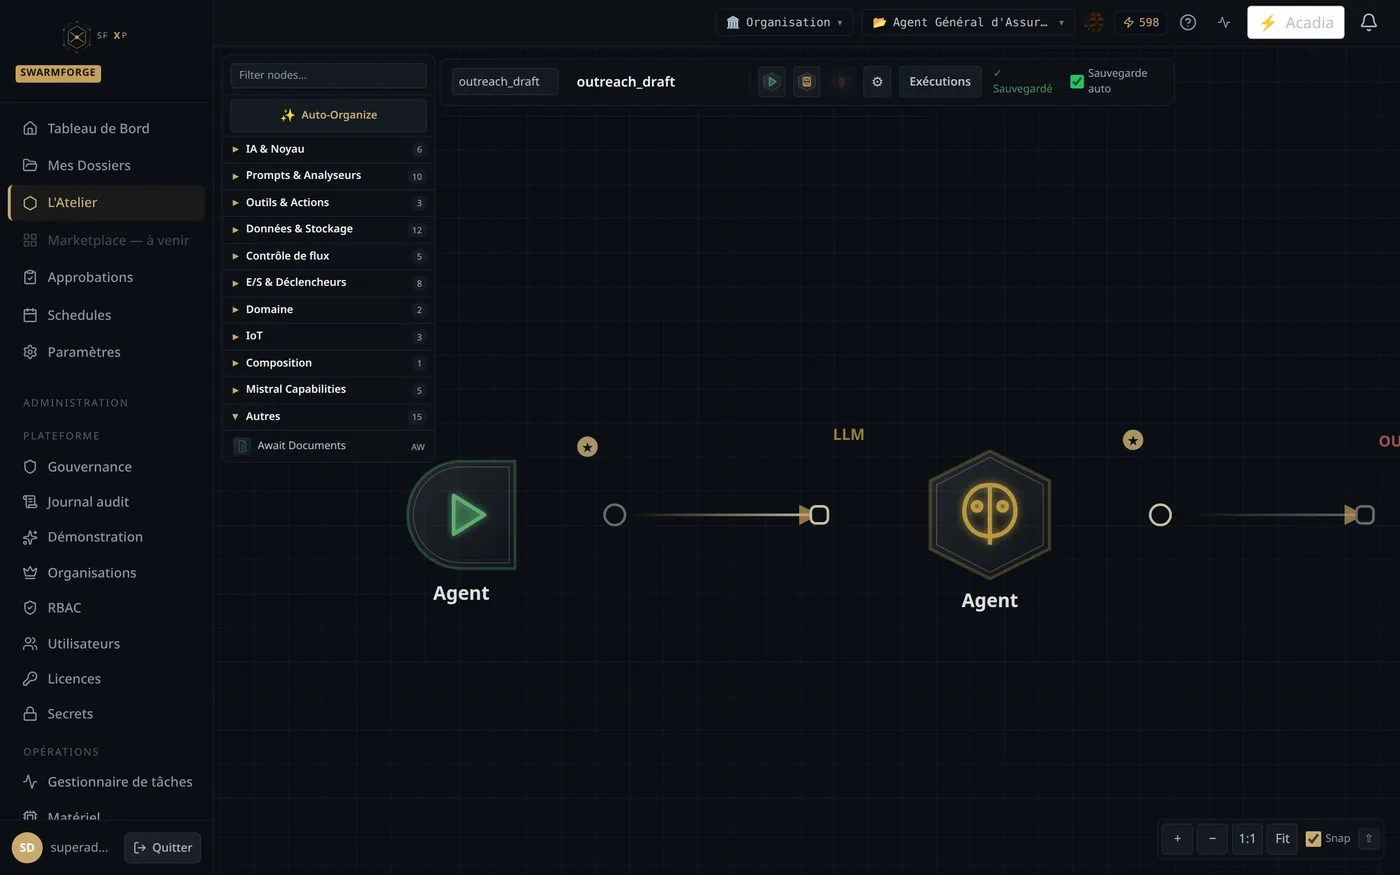Viewport: 1400px width, 875px height.
Task: Click the SwarmForge hexagon logo
Action: pos(77,37)
